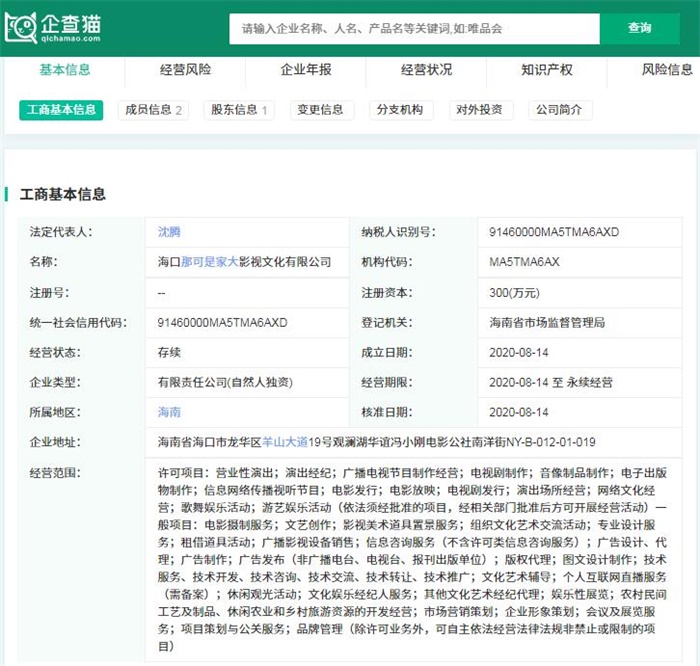
Task: Click the 存续 business status value
Action: tap(169, 352)
